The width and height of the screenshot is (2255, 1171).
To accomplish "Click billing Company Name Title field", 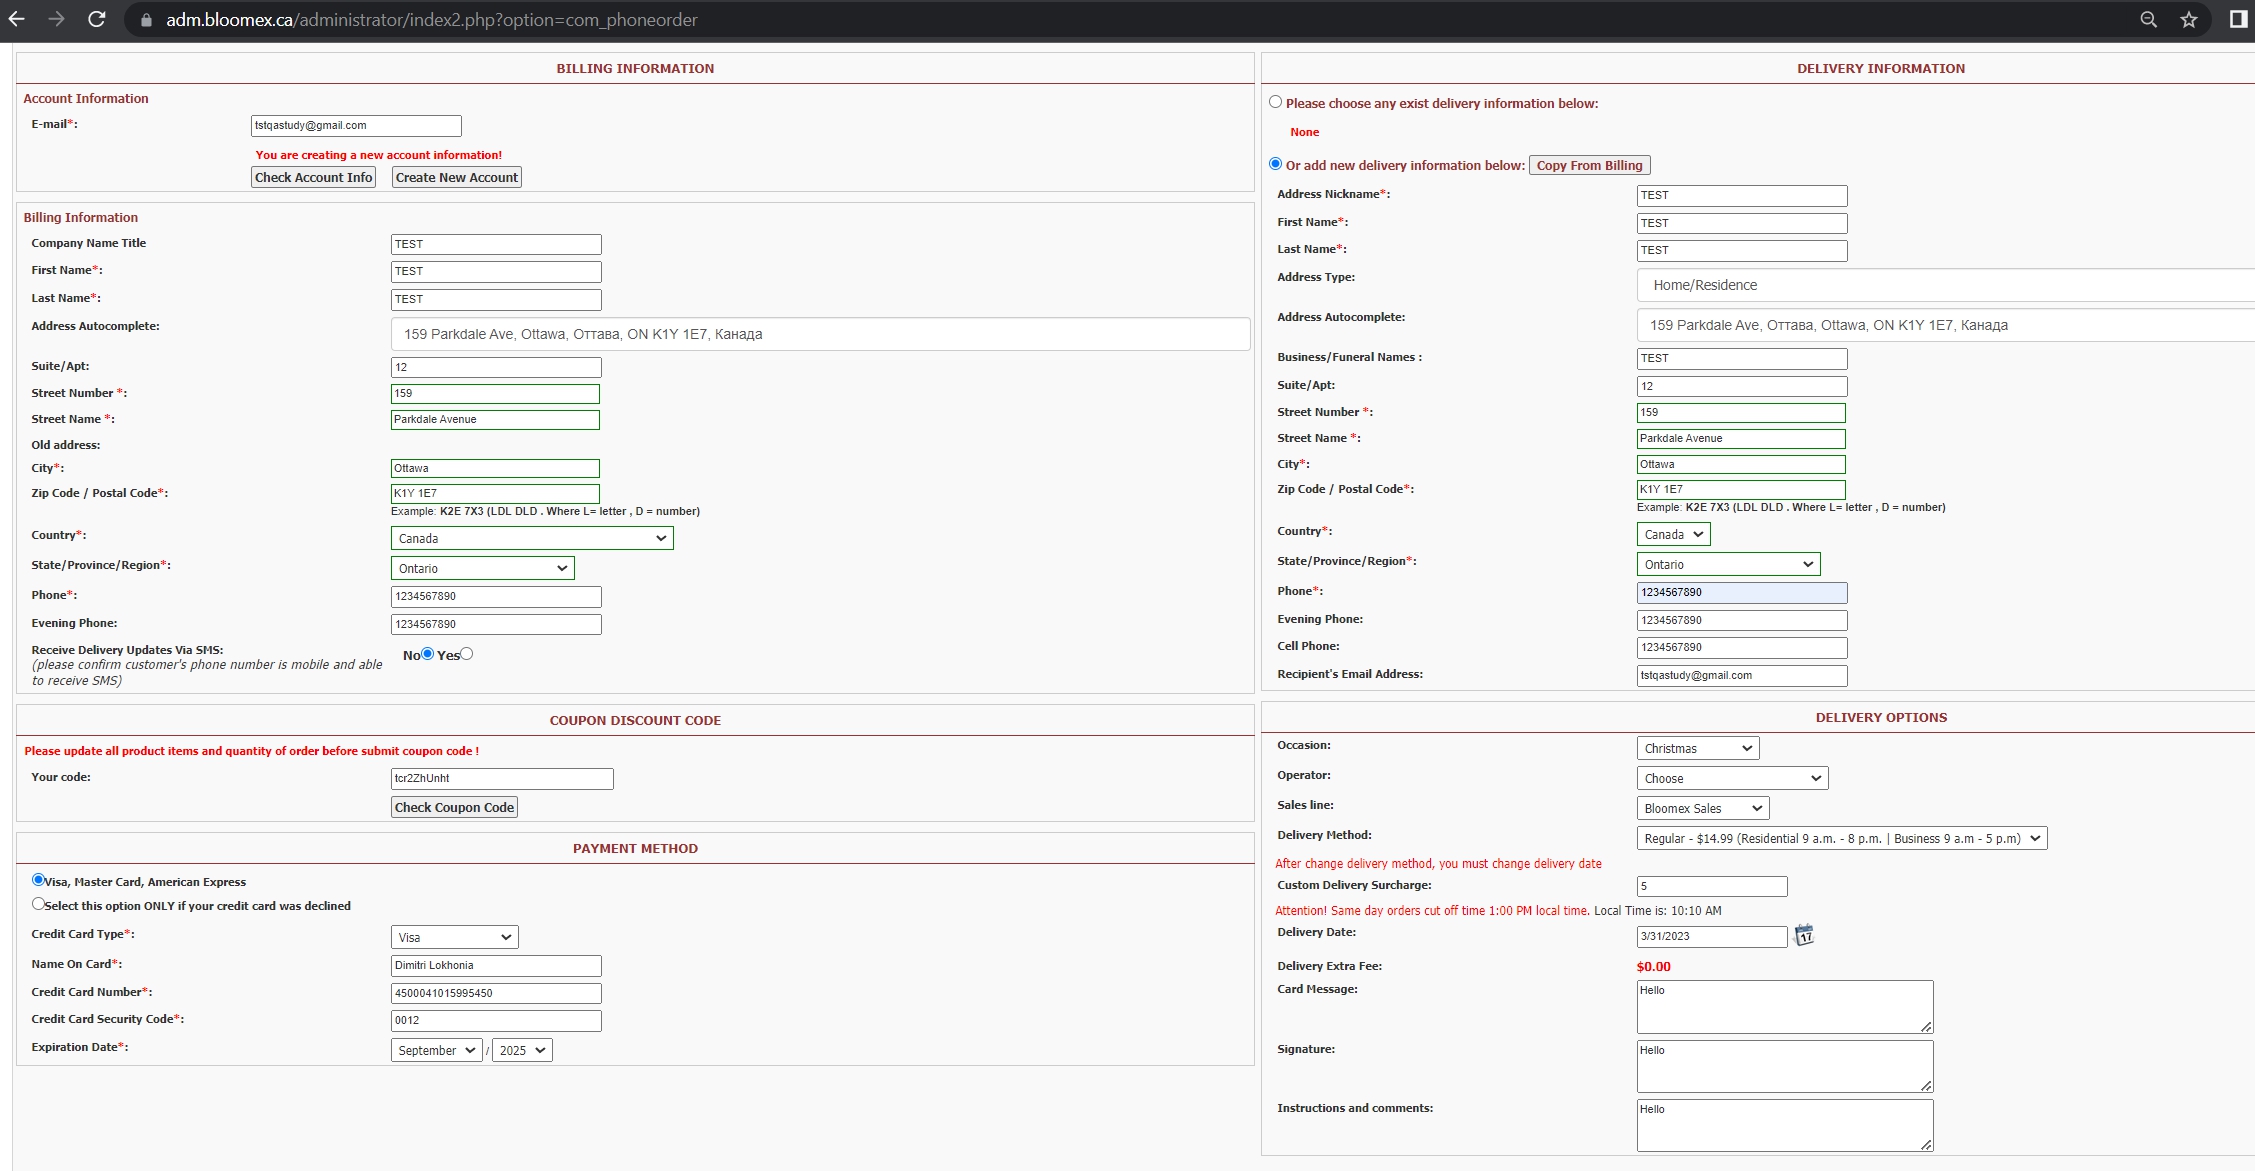I will 496,244.
